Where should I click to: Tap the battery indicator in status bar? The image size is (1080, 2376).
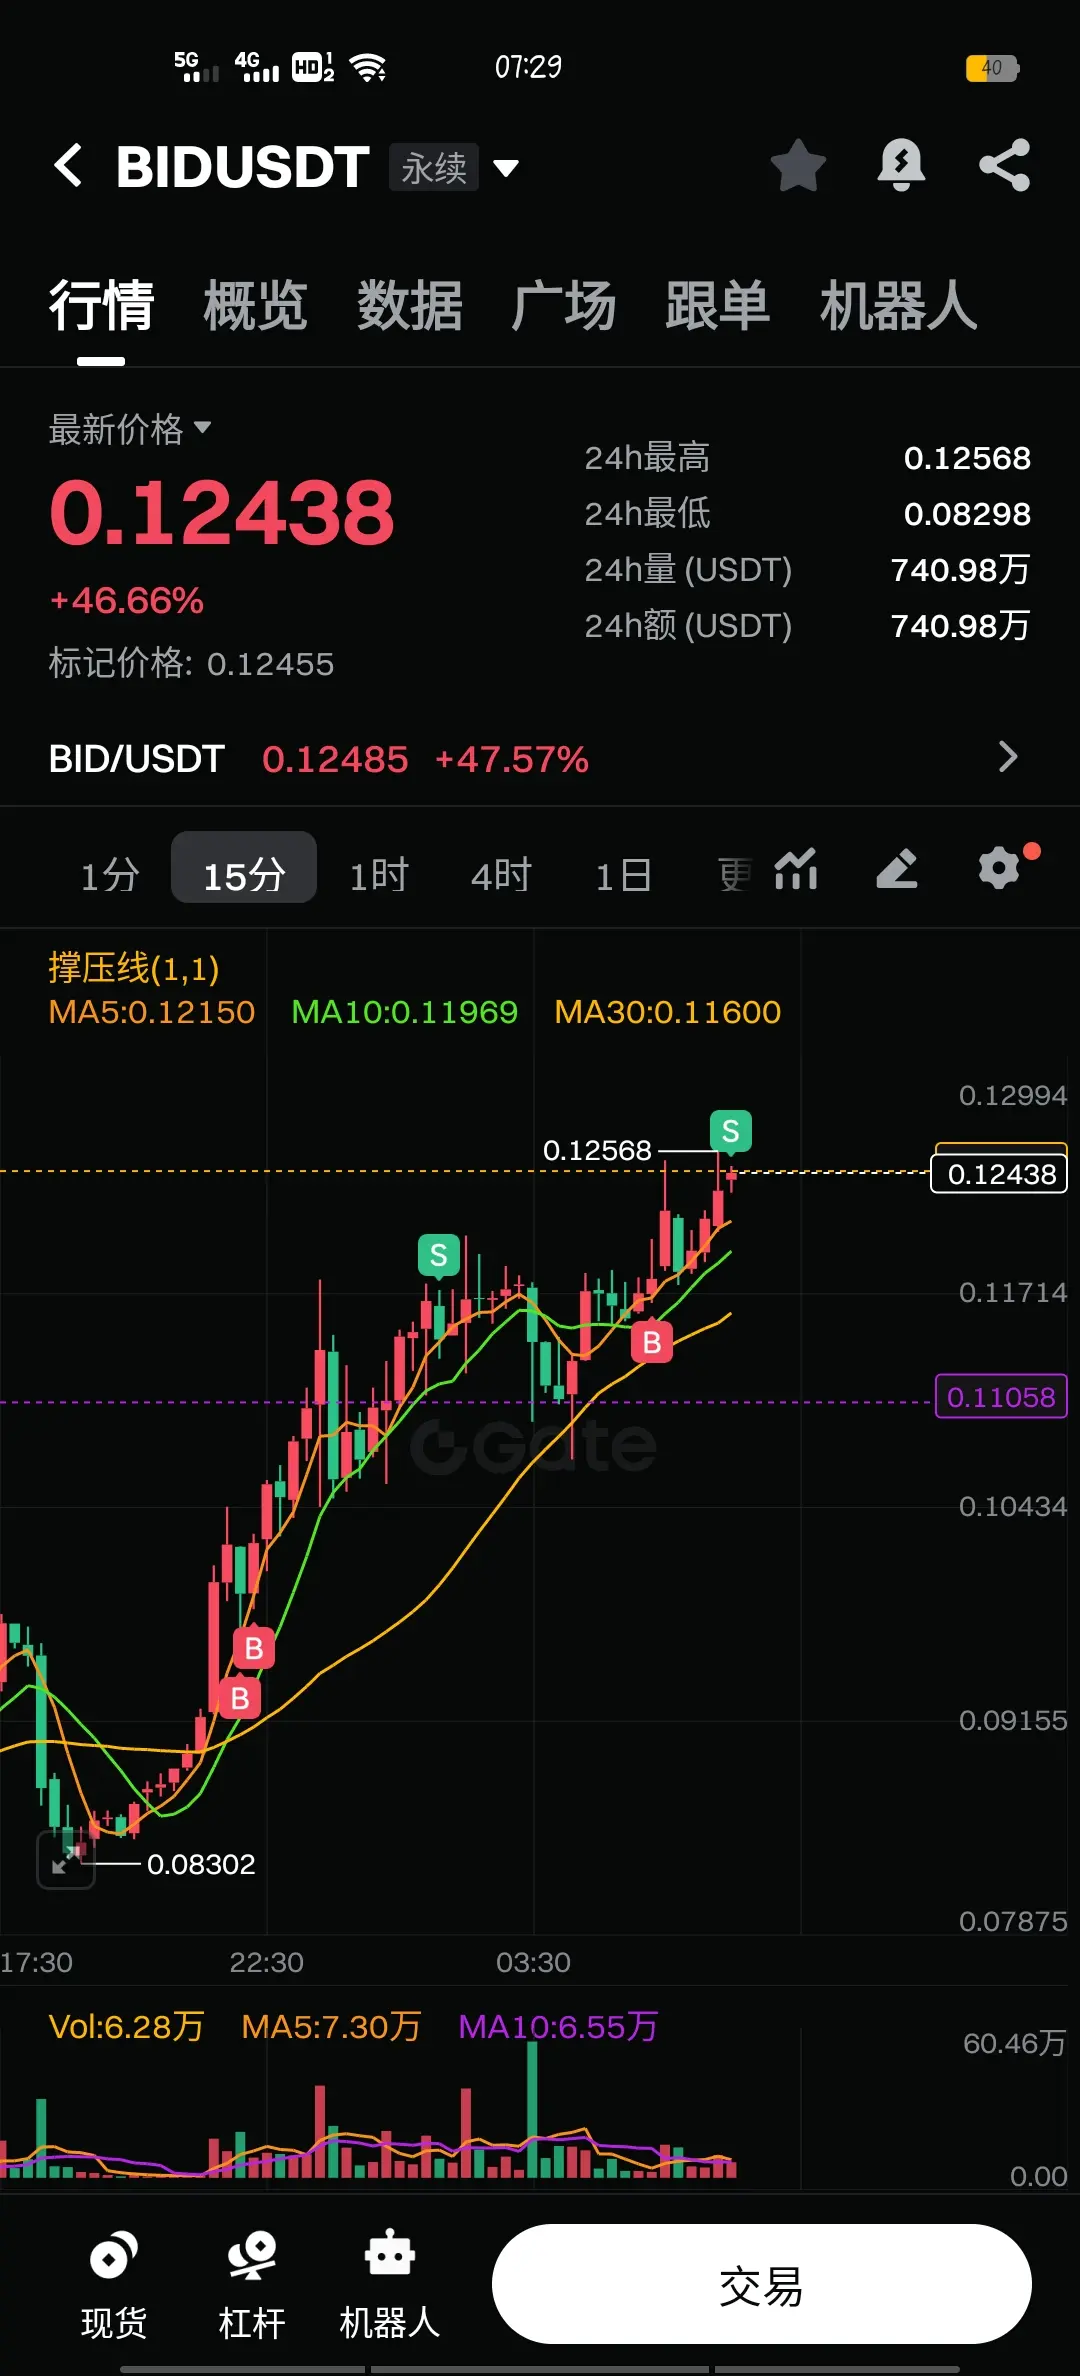[x=992, y=68]
